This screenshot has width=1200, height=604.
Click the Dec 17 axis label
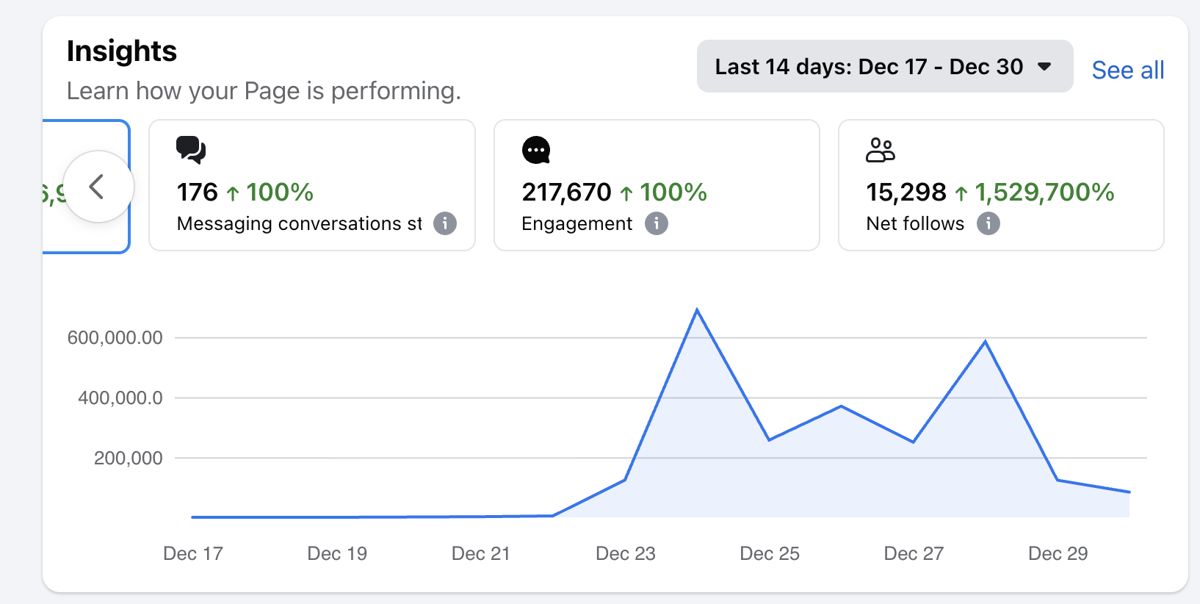(x=193, y=553)
